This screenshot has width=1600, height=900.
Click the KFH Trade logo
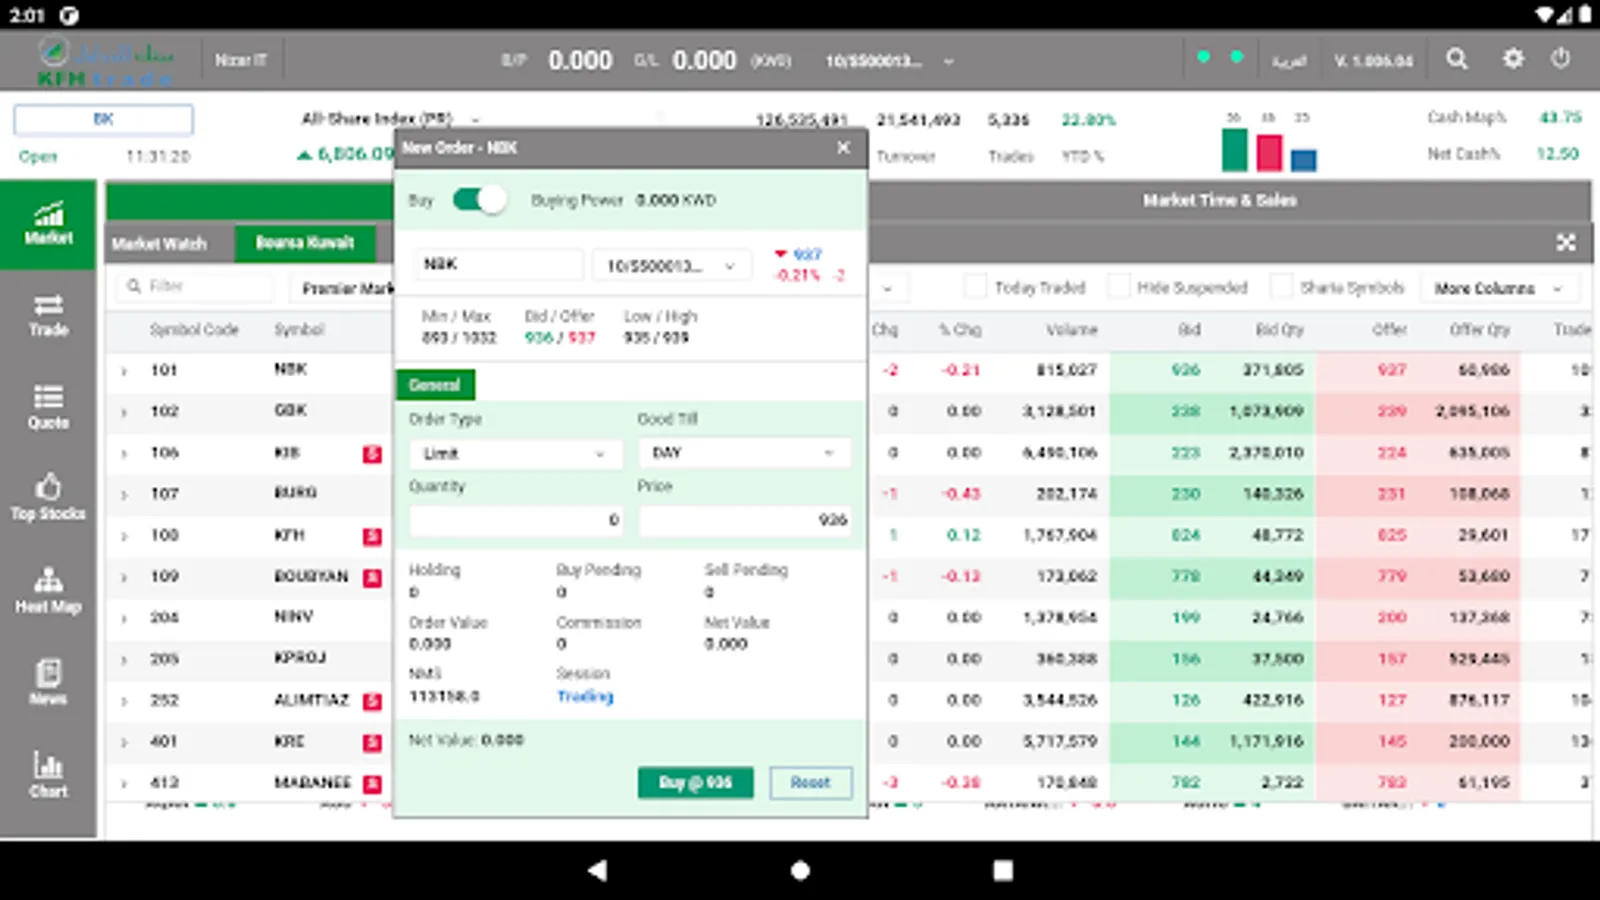[x=105, y=61]
